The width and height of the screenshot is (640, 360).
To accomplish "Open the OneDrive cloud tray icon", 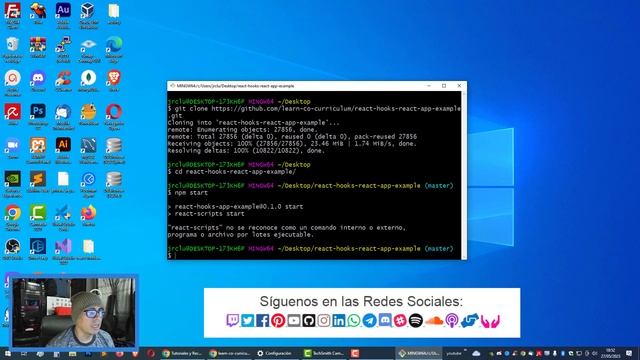I will (x=476, y=353).
